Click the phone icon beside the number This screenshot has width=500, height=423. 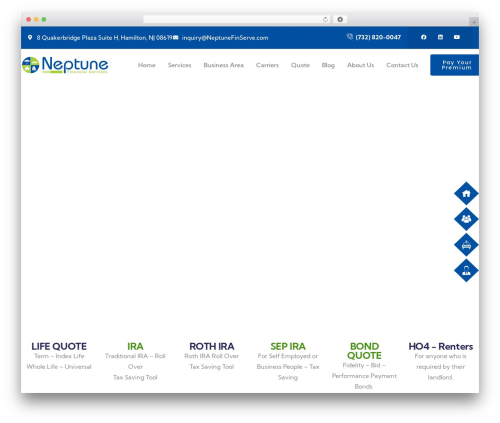pos(349,37)
